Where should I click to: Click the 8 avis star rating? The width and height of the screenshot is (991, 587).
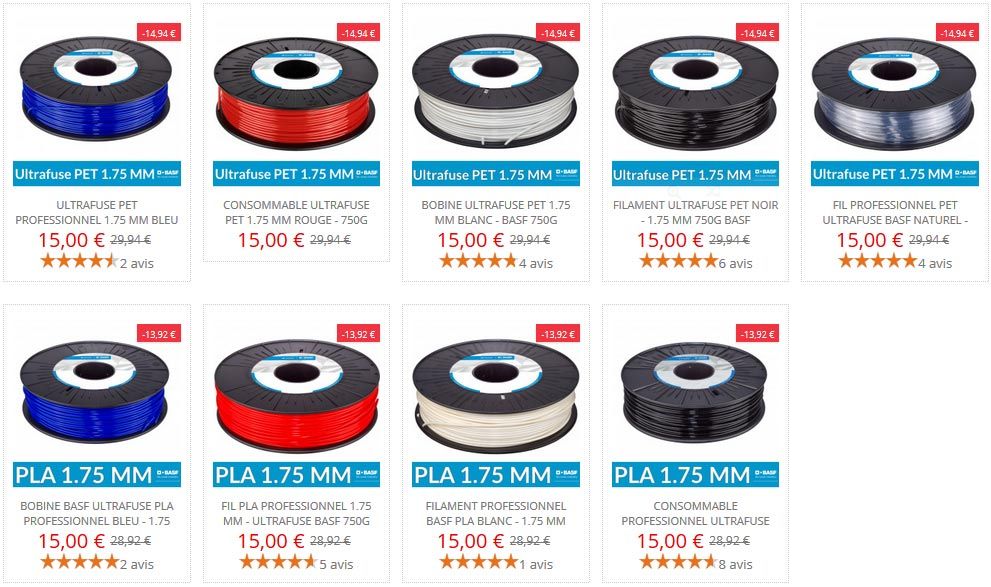(695, 562)
